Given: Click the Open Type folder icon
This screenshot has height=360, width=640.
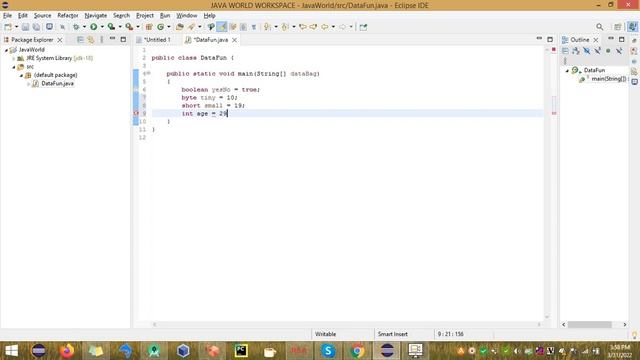Looking at the screenshot, I should click(180, 27).
